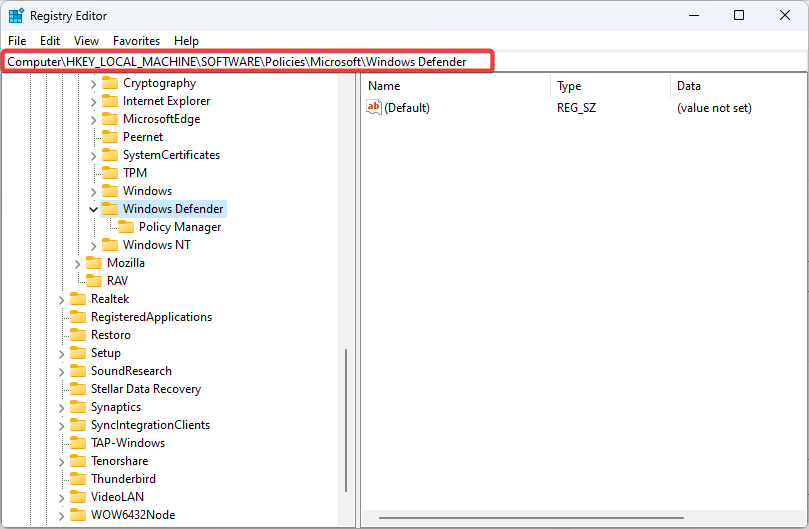Image resolution: width=809 pixels, height=529 pixels.
Task: Select the TPM folder icon
Action: [x=110, y=172]
